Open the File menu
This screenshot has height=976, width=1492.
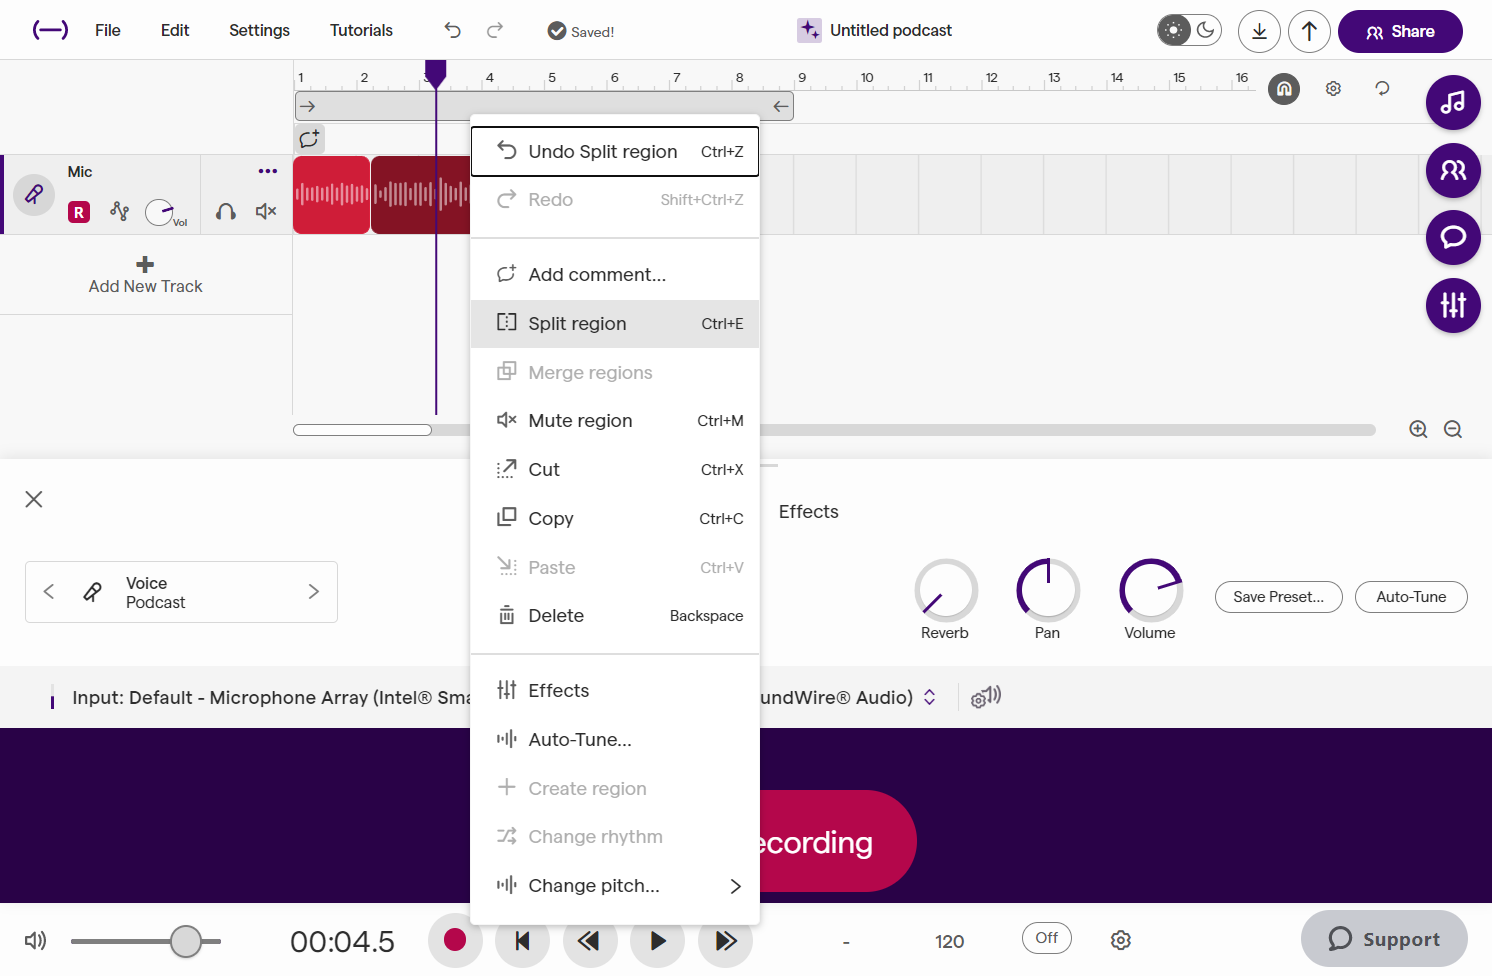(x=108, y=31)
